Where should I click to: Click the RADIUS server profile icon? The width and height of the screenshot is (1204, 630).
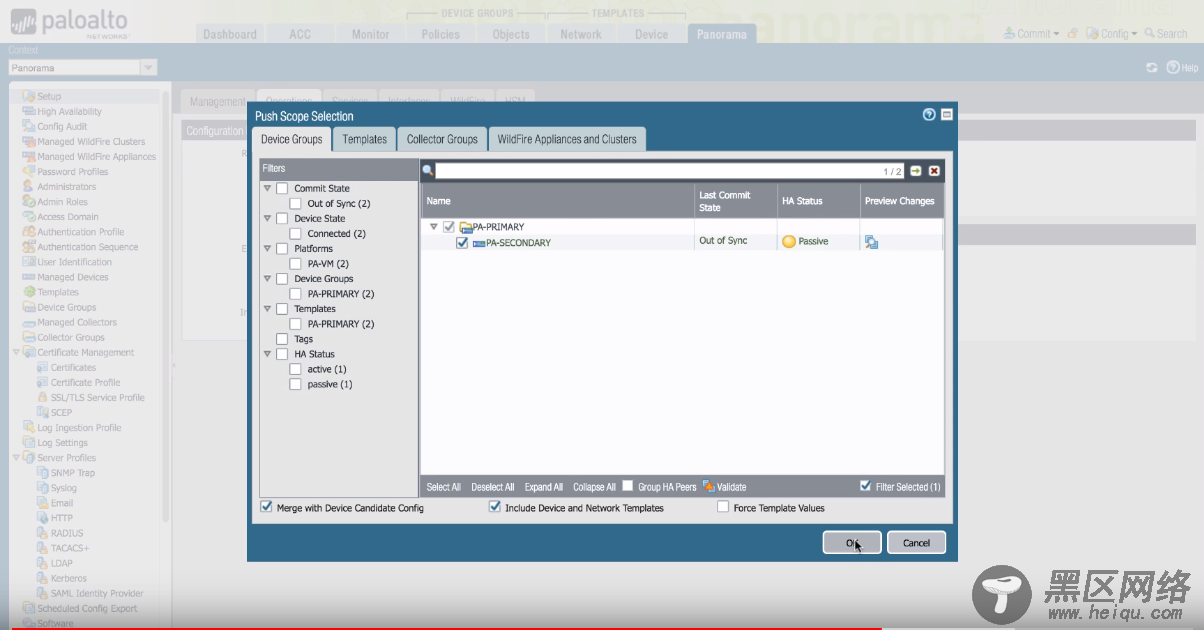click(x=42, y=533)
